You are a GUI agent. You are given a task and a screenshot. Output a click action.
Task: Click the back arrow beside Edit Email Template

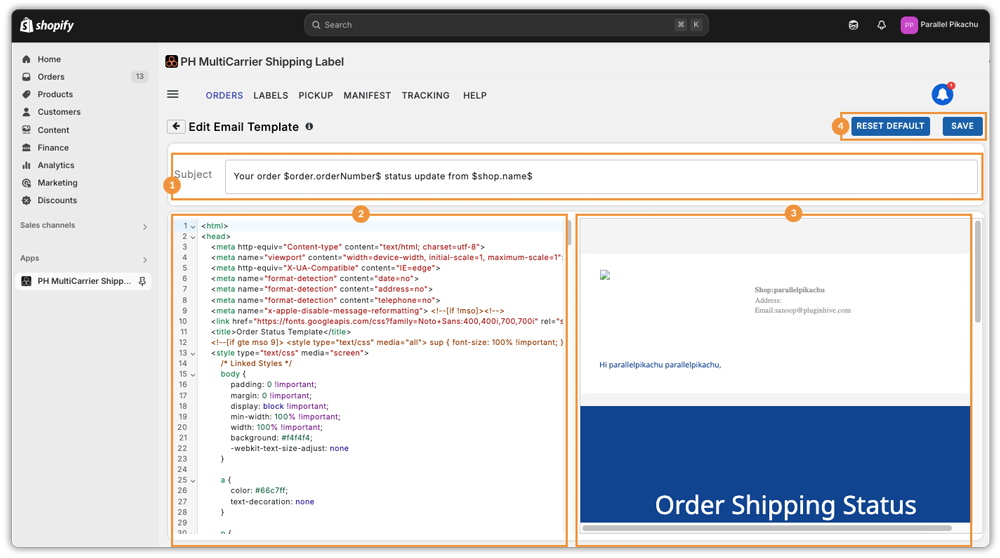click(176, 126)
